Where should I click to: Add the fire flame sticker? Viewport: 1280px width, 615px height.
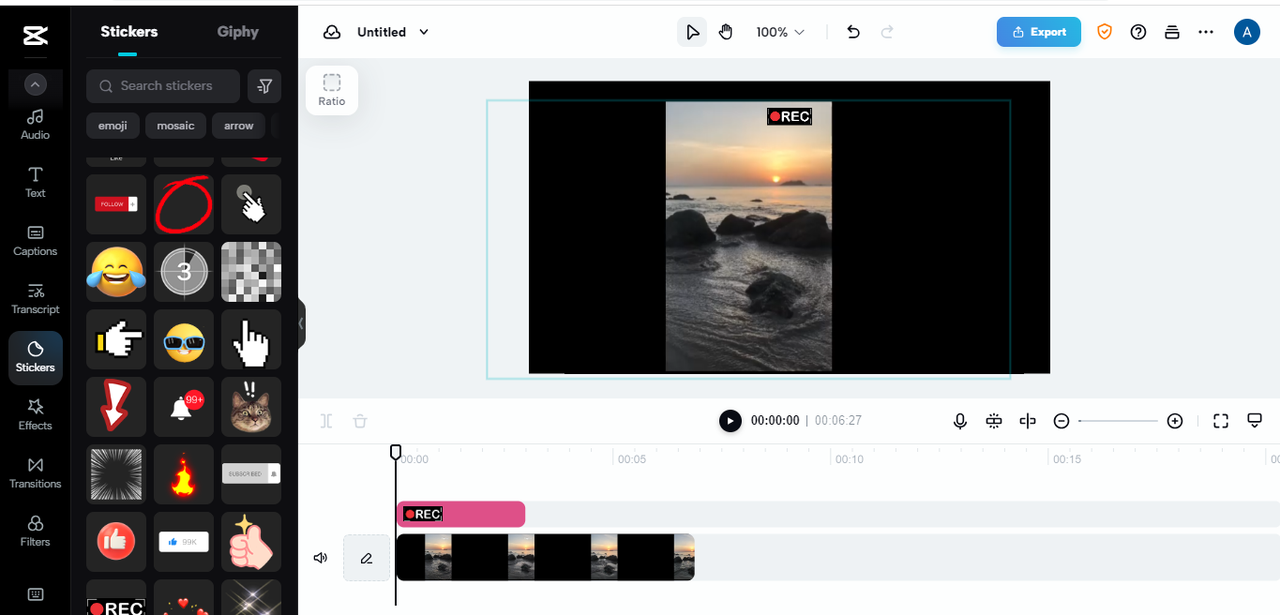[x=183, y=474]
